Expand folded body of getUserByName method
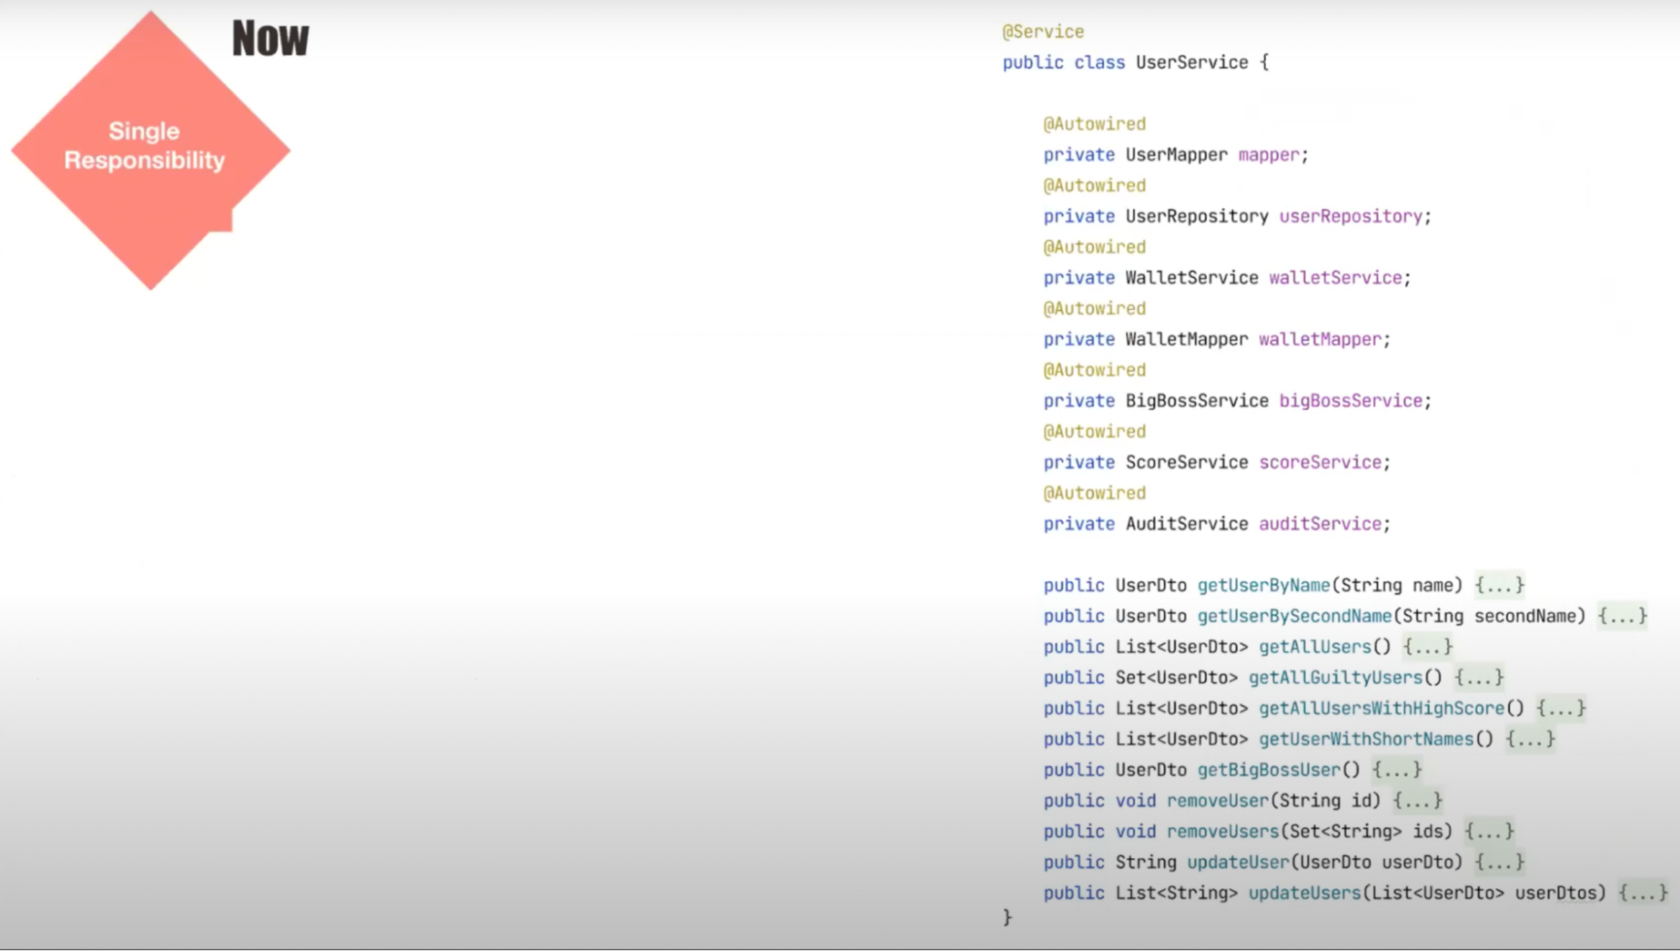 point(1499,585)
